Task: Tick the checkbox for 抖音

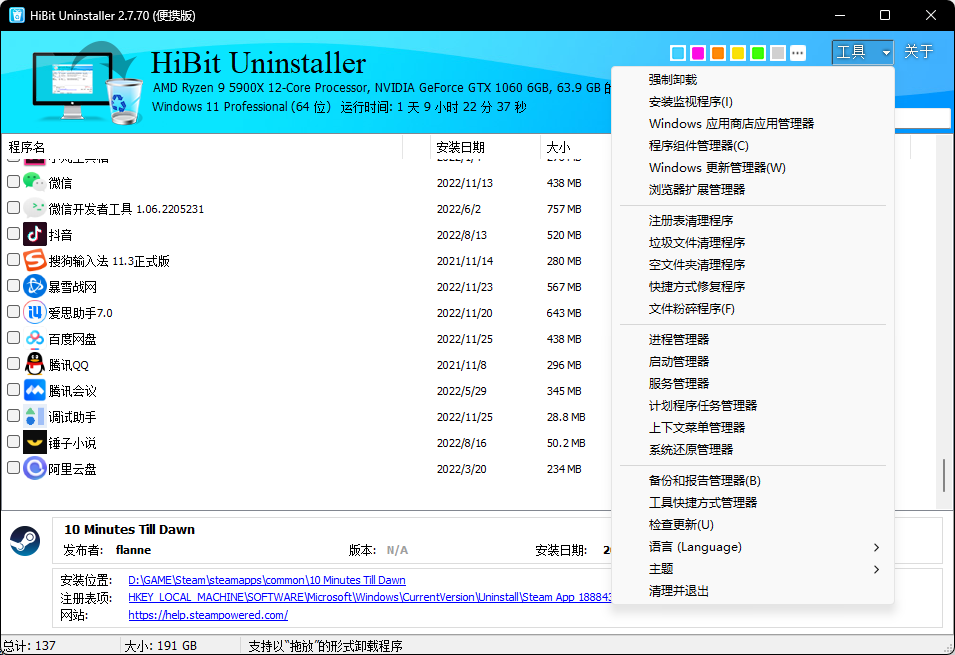Action: tap(13, 233)
